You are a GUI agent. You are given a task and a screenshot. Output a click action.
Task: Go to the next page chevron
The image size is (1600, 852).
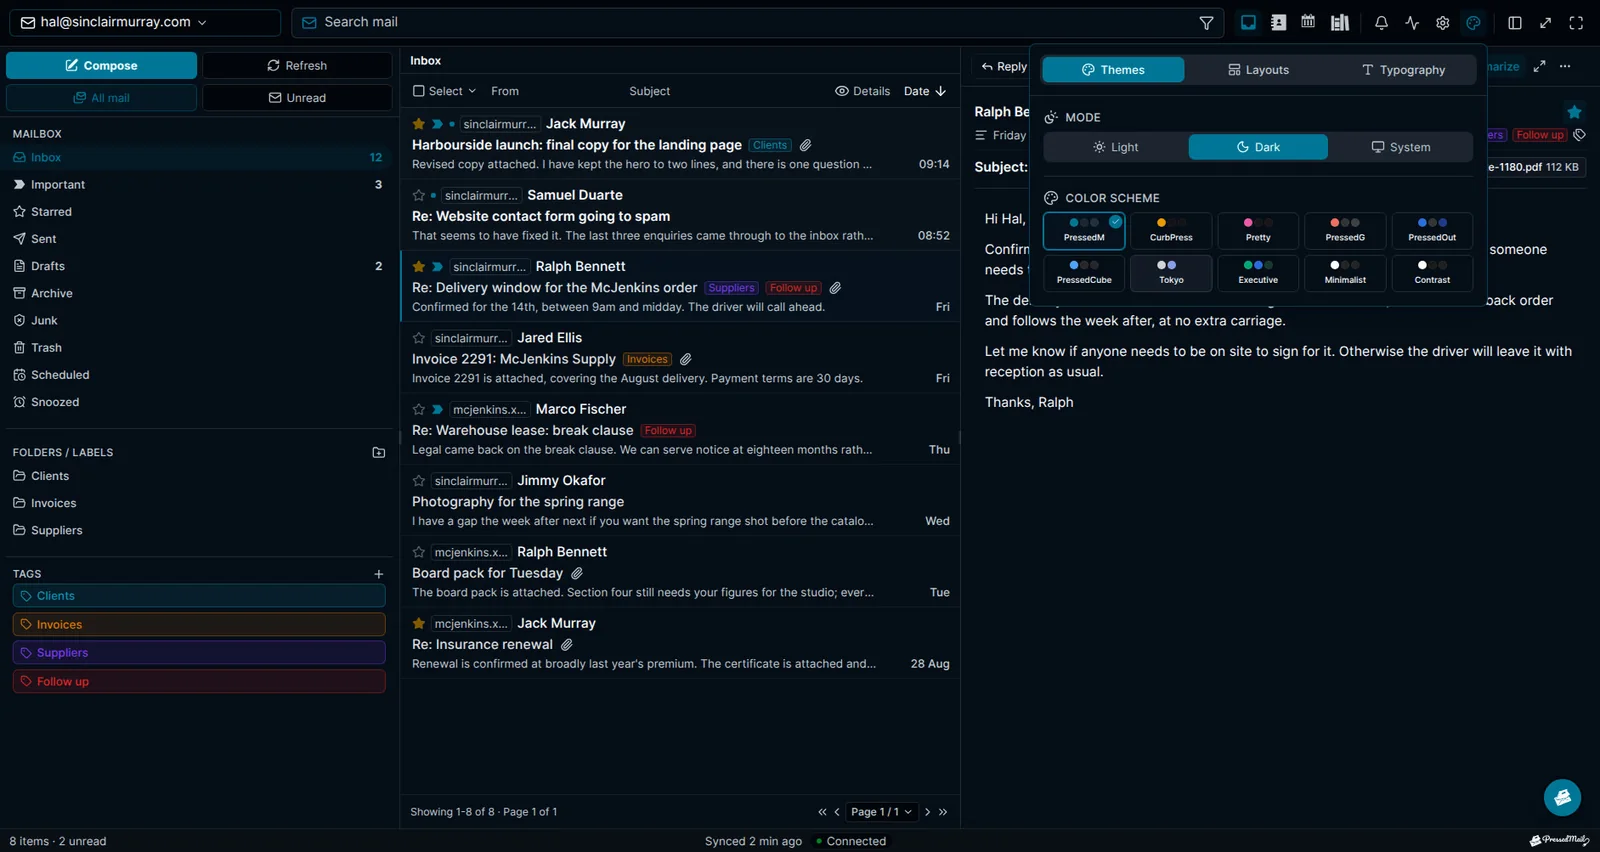tap(927, 812)
